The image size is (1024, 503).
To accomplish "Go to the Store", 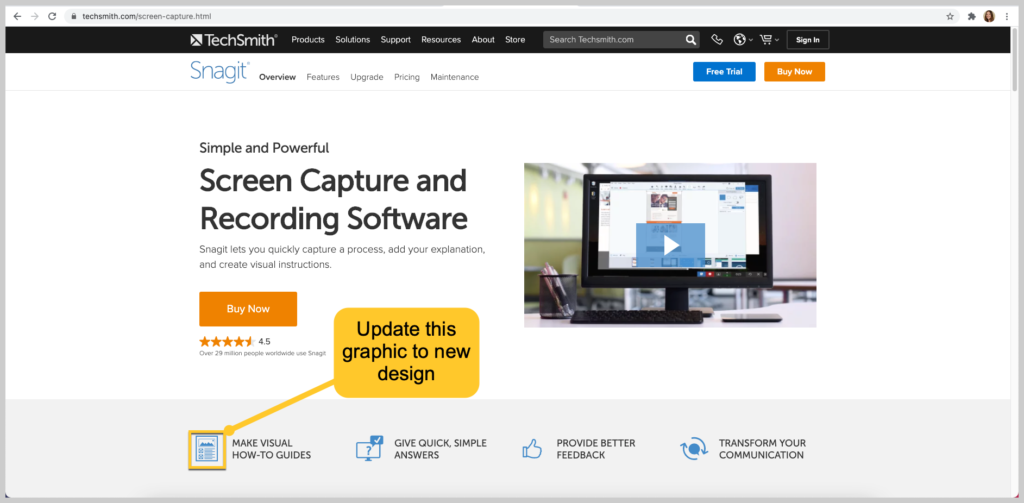I will [515, 40].
